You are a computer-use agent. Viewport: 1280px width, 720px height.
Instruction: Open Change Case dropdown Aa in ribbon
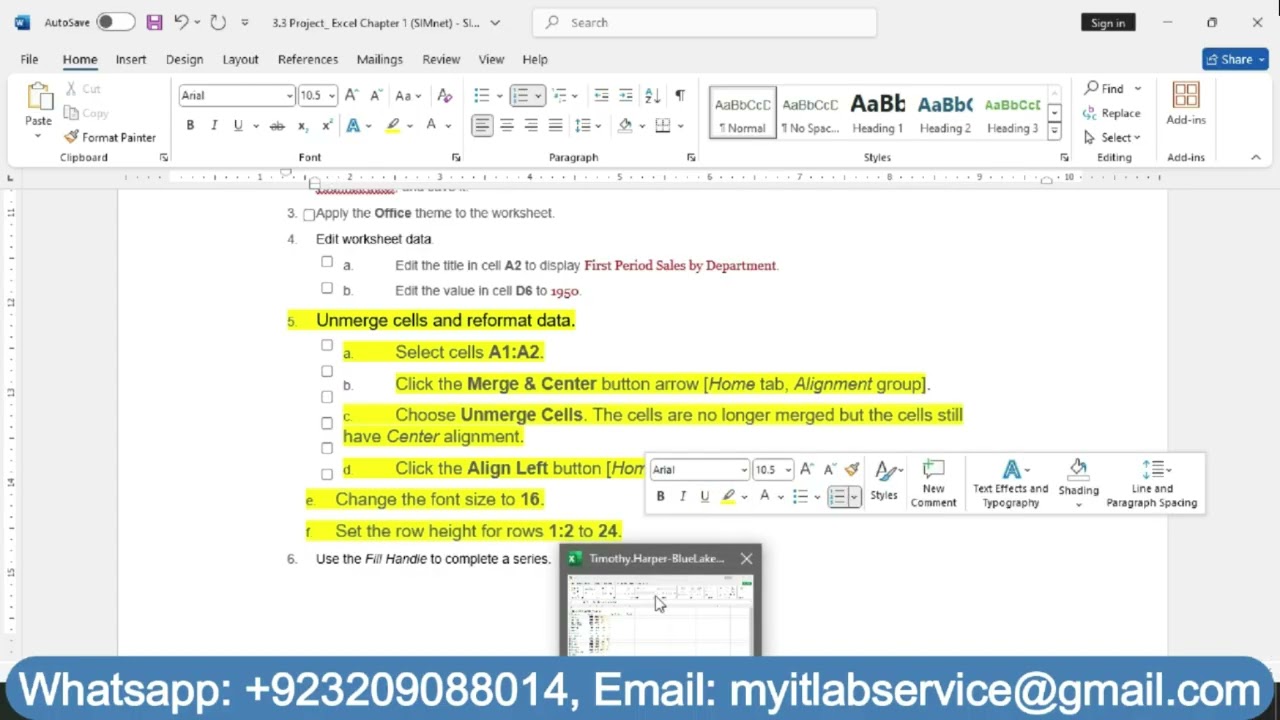tap(408, 95)
